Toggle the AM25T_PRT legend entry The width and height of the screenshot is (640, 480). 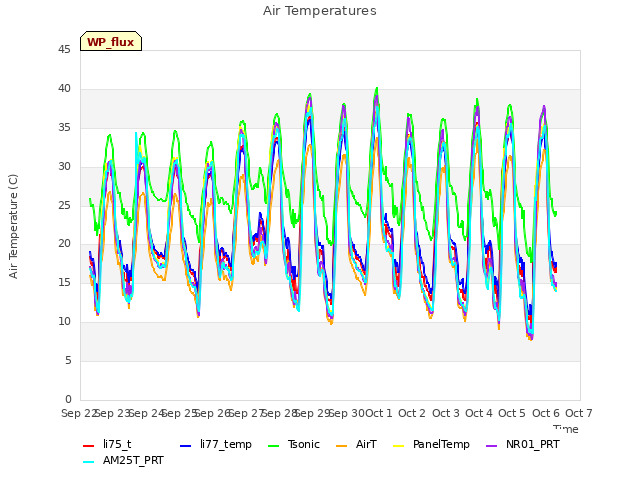123,460
